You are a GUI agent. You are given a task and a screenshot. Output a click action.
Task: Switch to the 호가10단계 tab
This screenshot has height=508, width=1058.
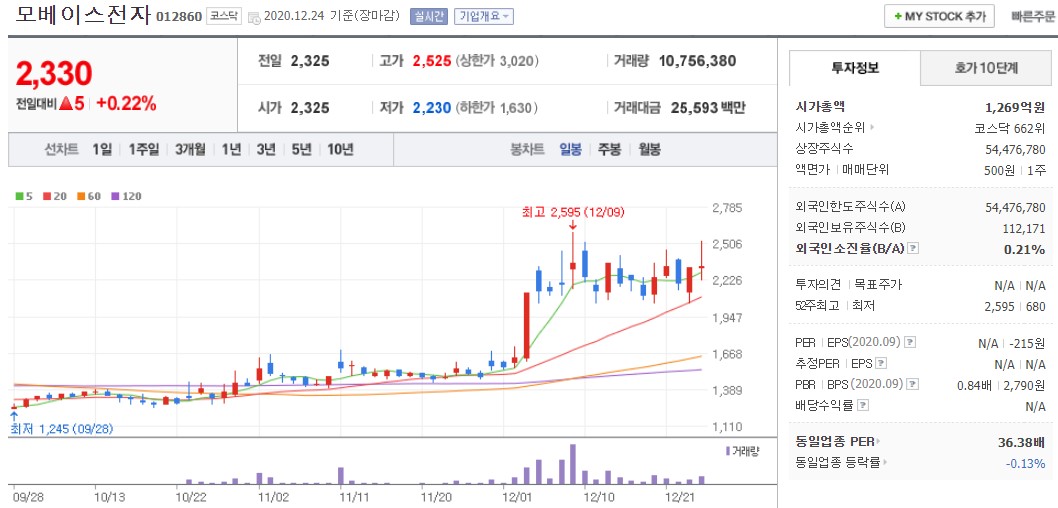986,68
